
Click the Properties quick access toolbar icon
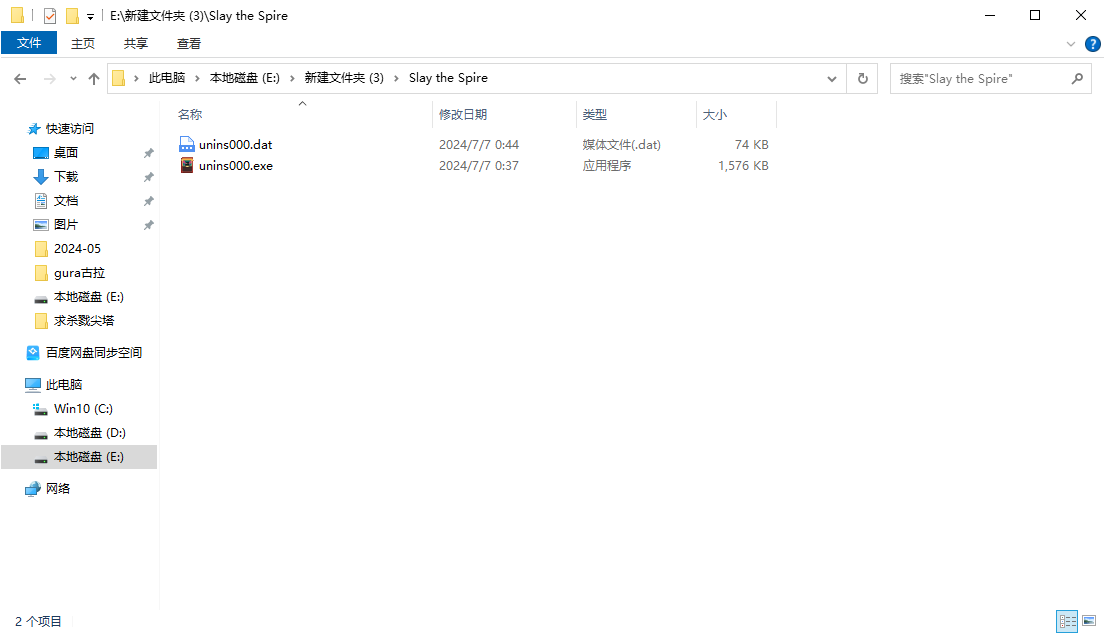pyautogui.click(x=50, y=15)
